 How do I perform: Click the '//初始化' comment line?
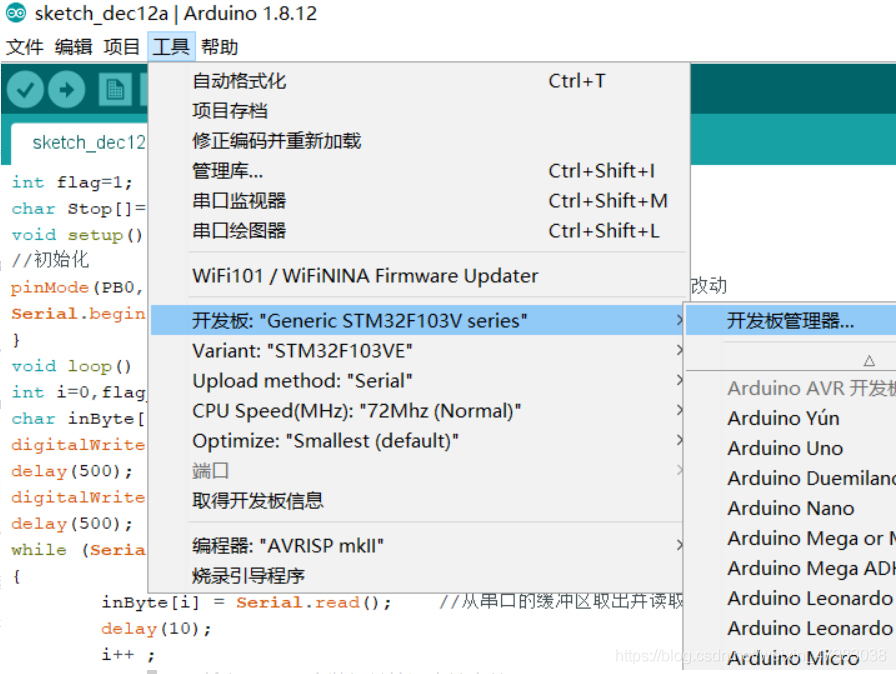[50, 260]
